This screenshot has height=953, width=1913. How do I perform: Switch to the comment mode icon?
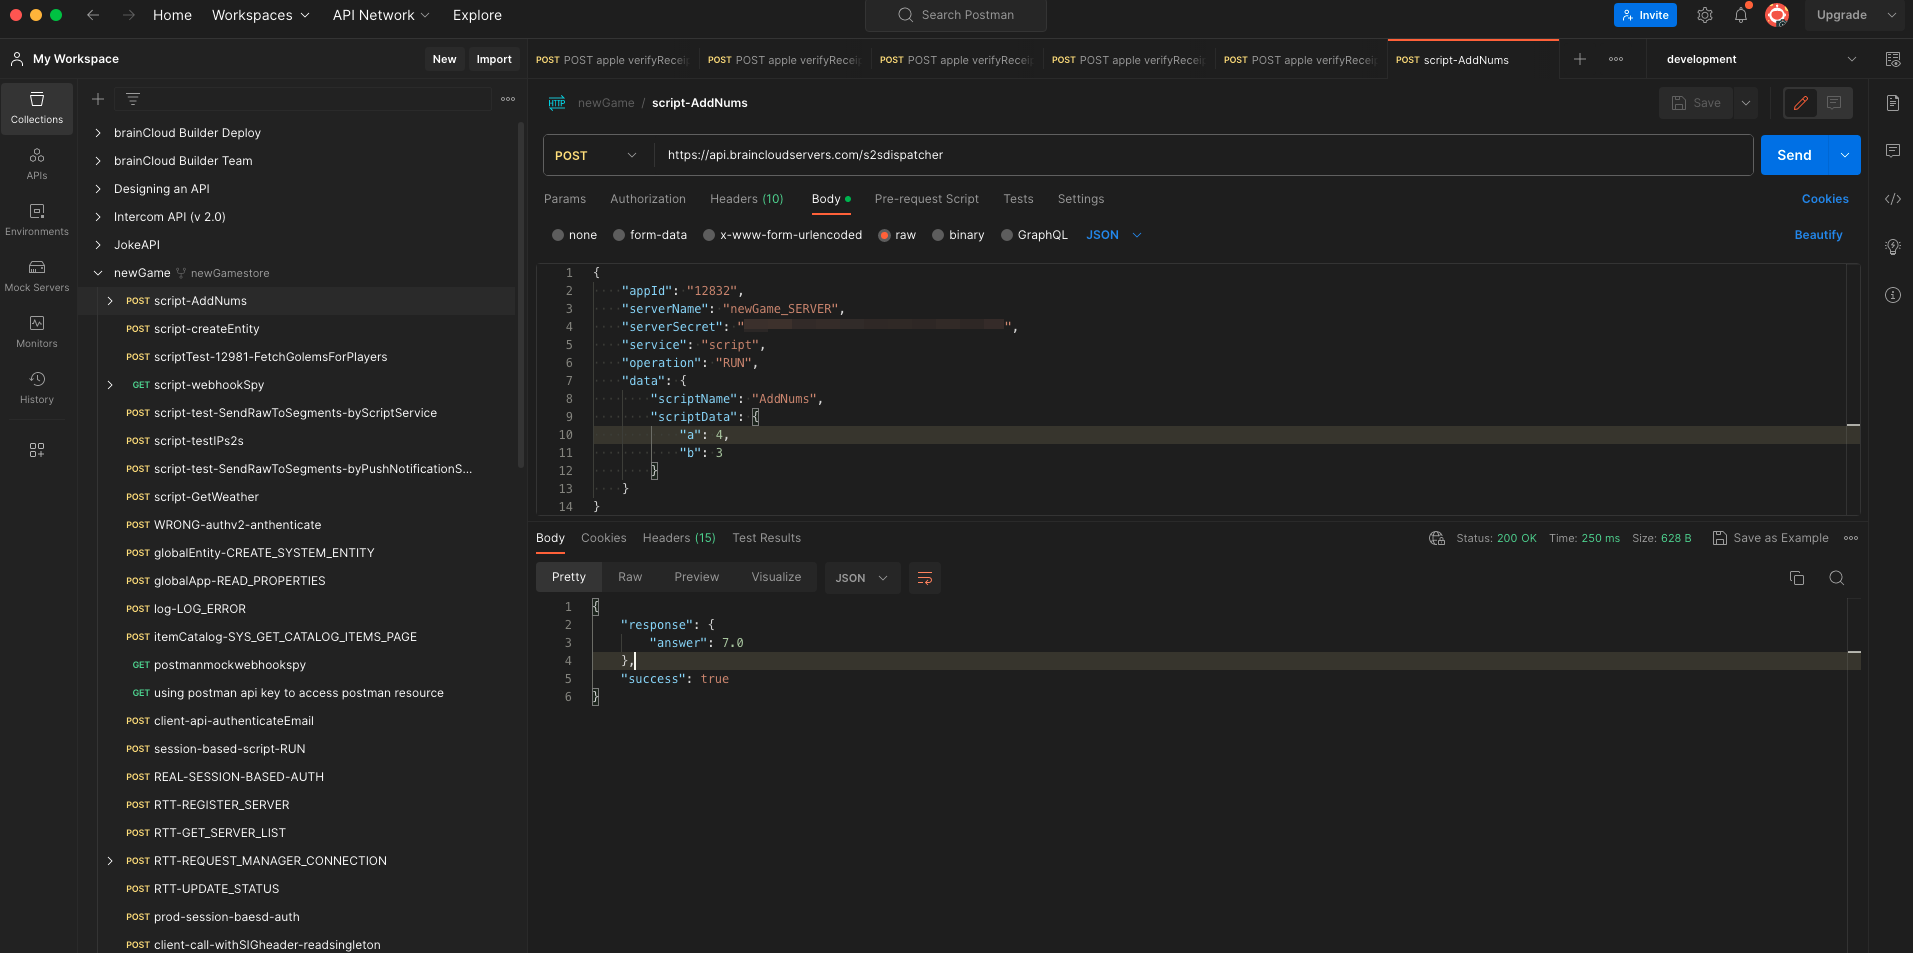tap(1834, 103)
